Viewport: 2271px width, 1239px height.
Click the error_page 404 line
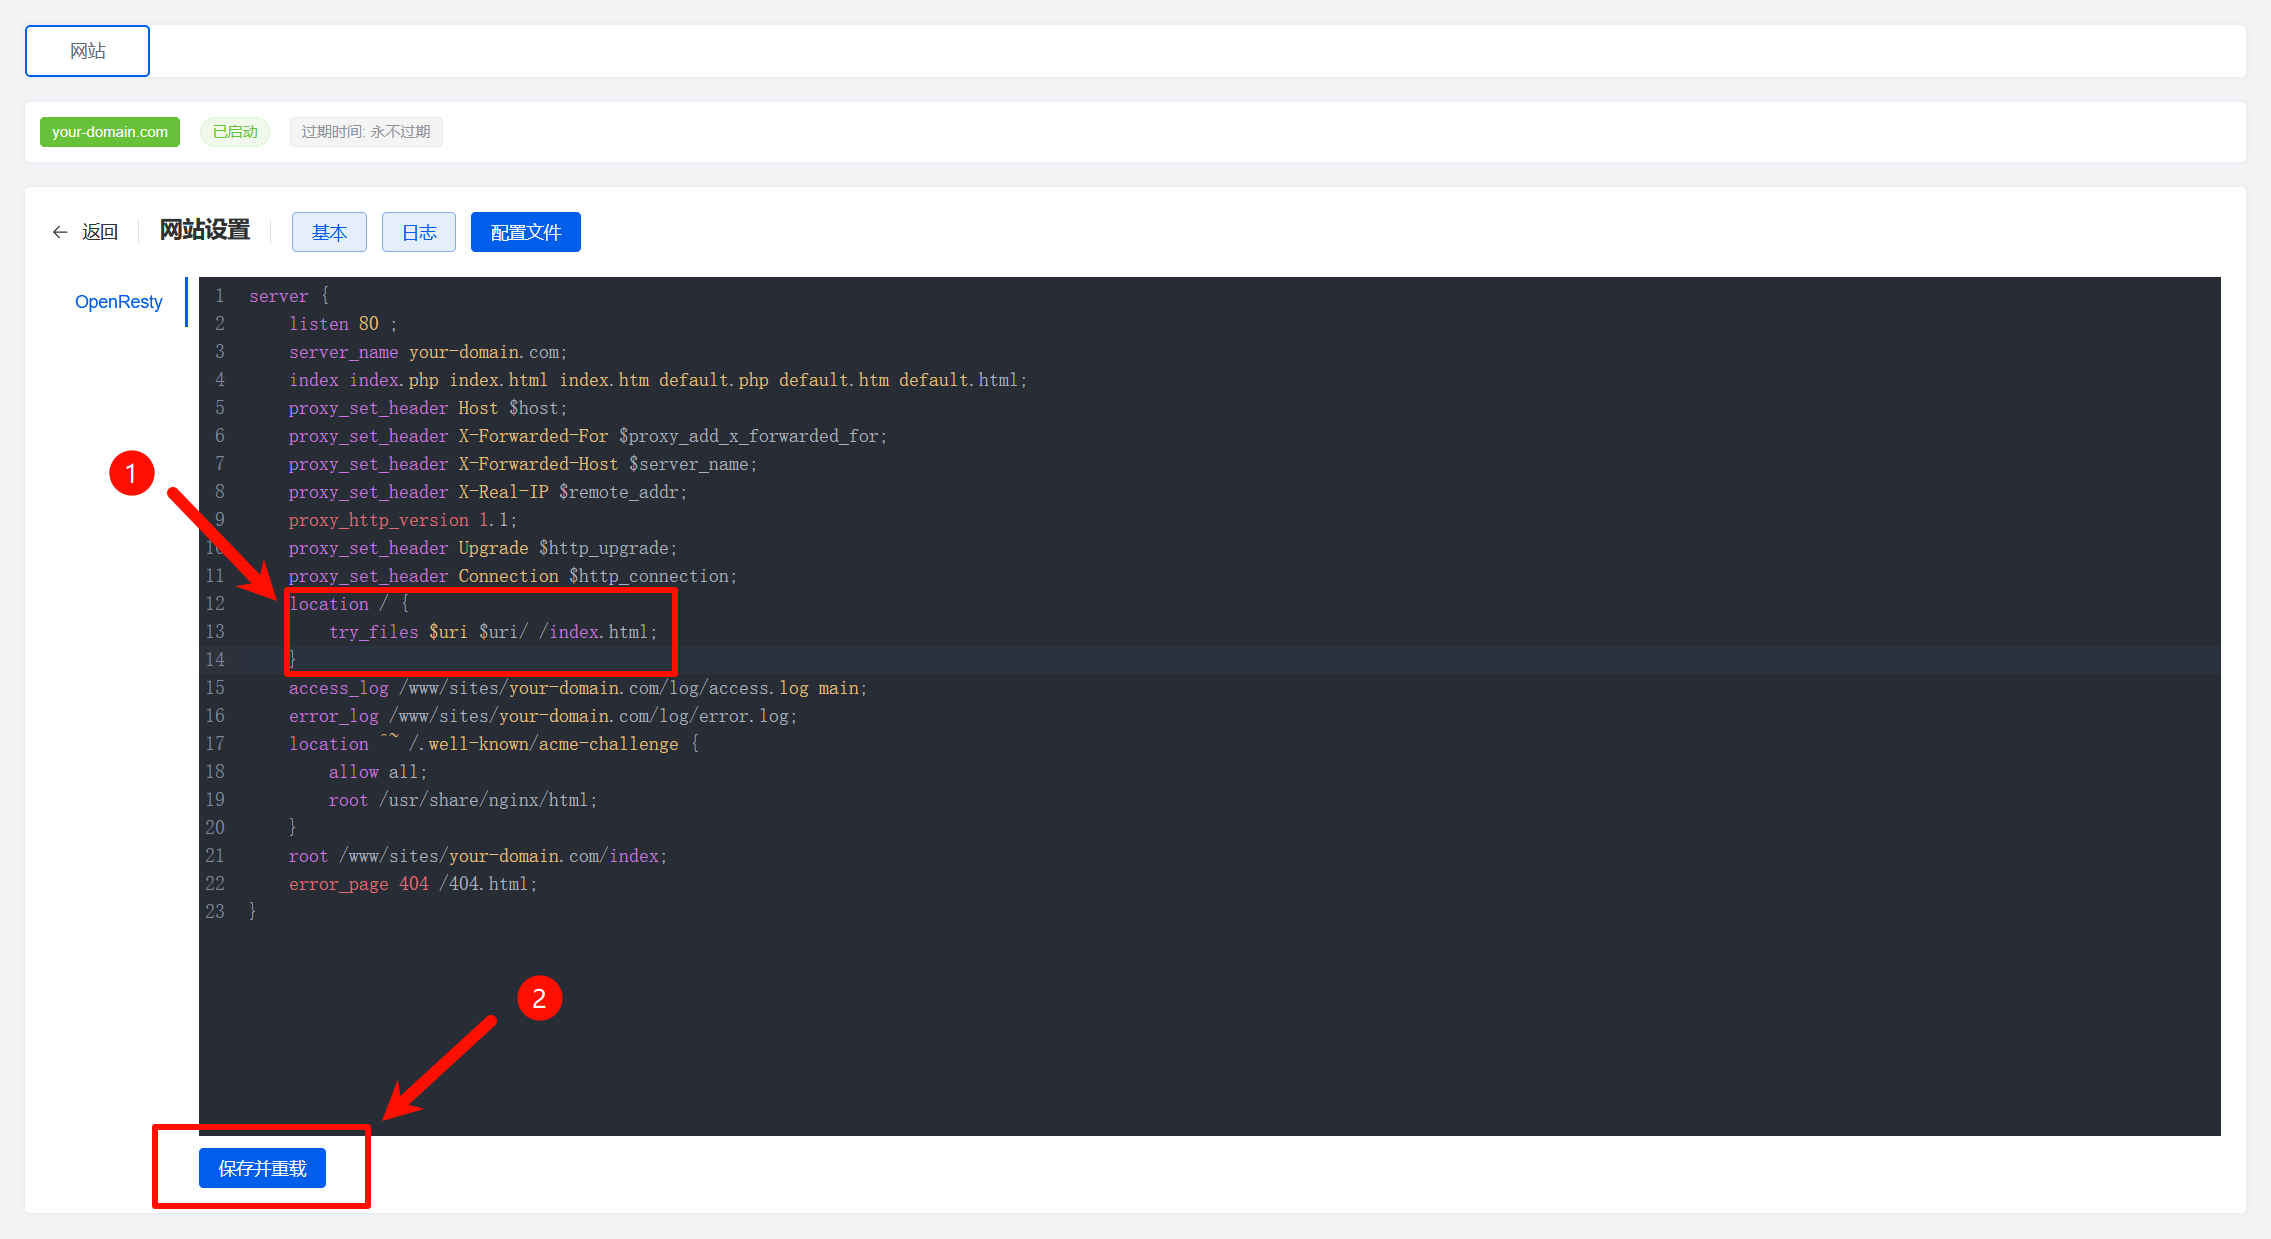pos(412,884)
